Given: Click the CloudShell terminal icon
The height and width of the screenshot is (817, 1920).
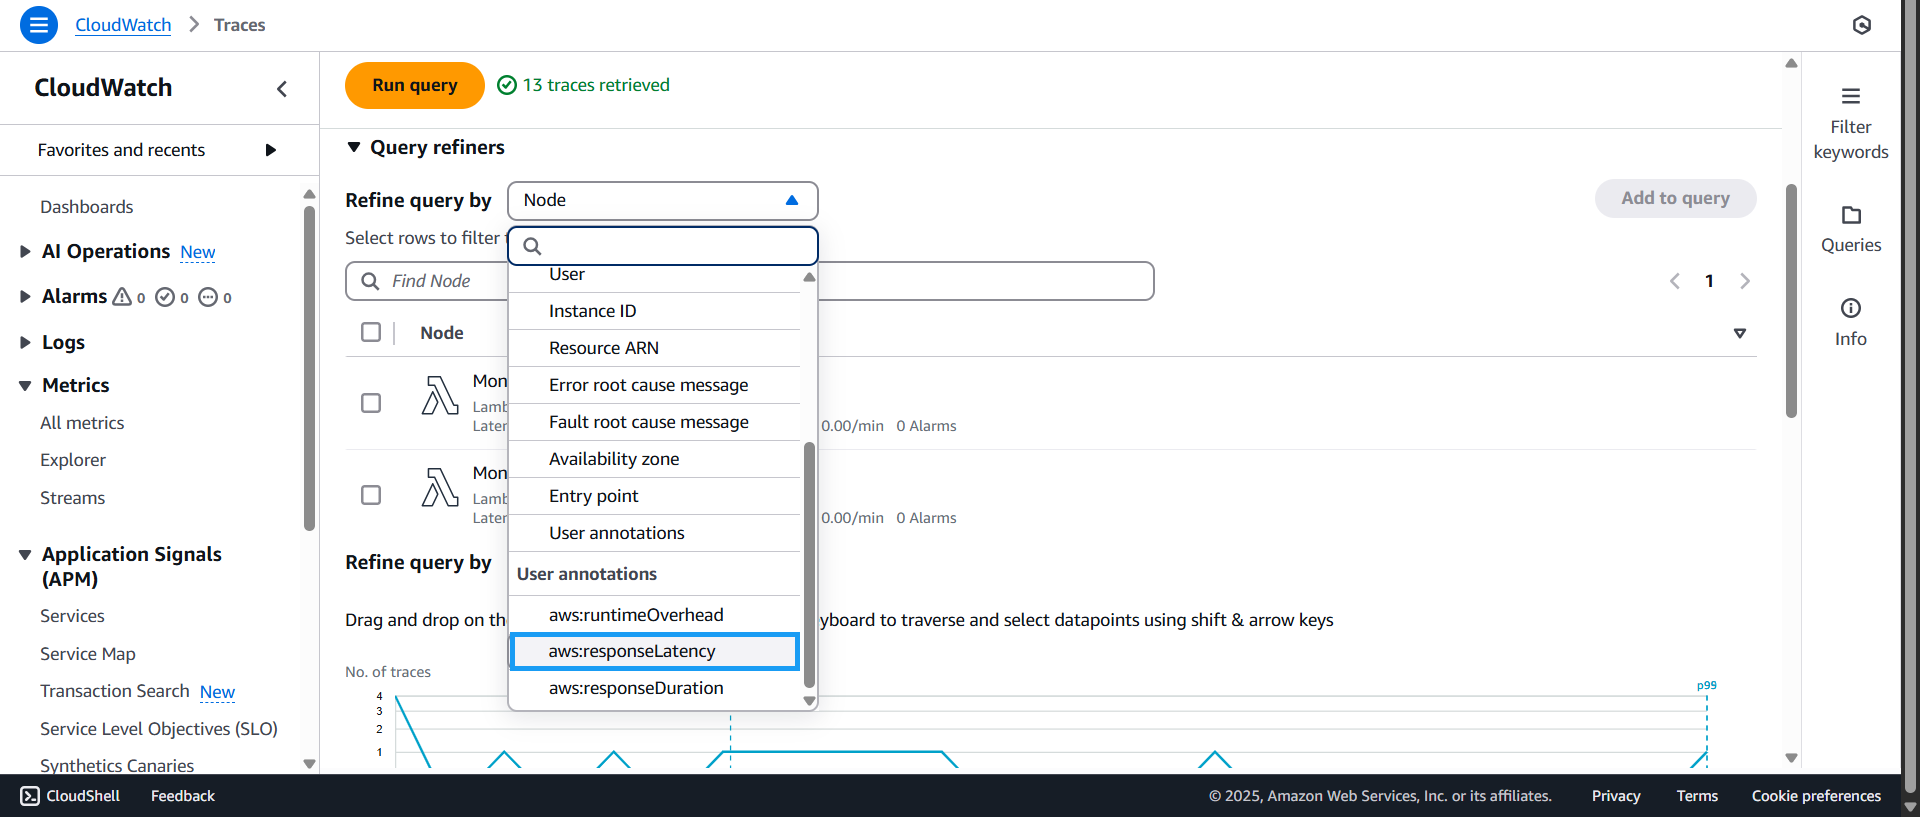Looking at the screenshot, I should coord(30,796).
